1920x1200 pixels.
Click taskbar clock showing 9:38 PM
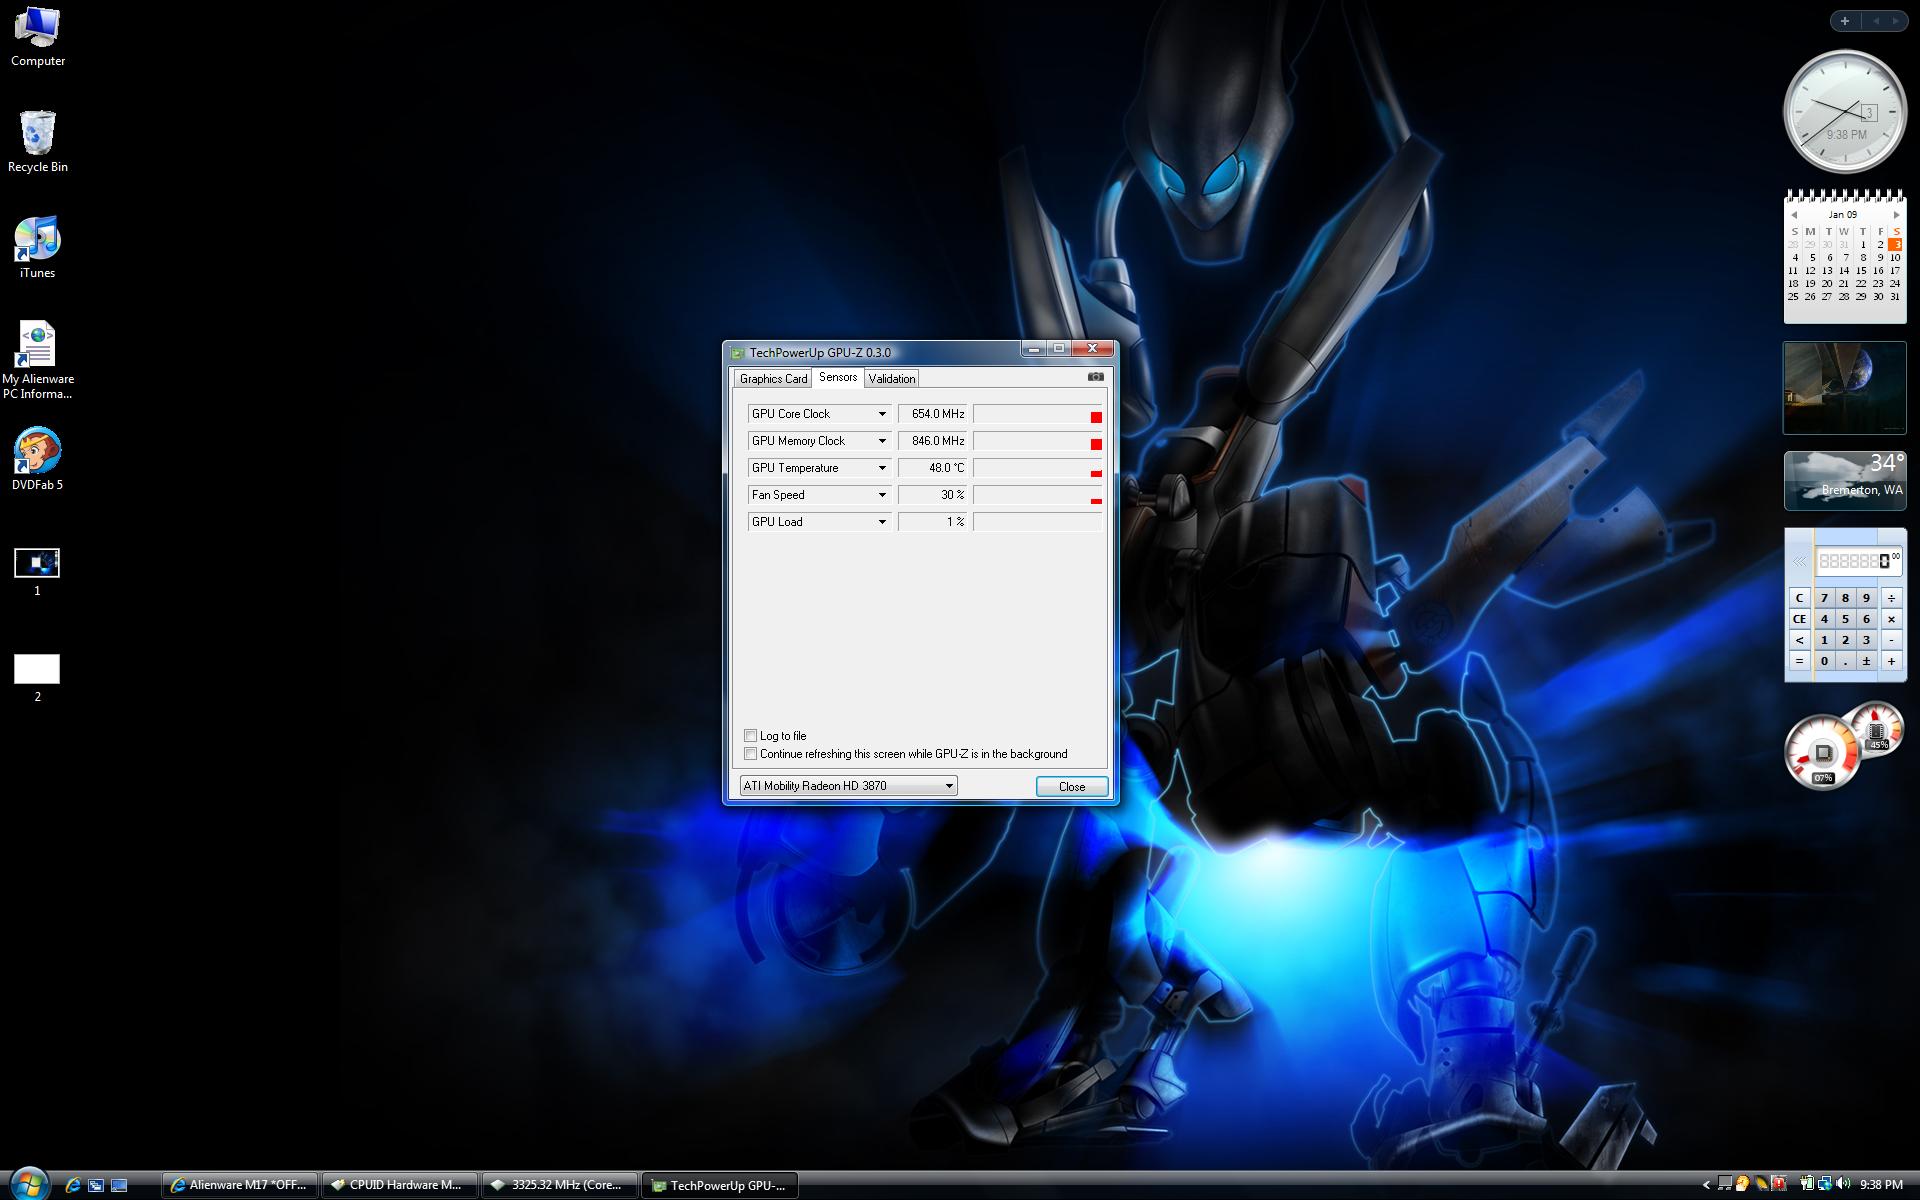(1881, 1185)
